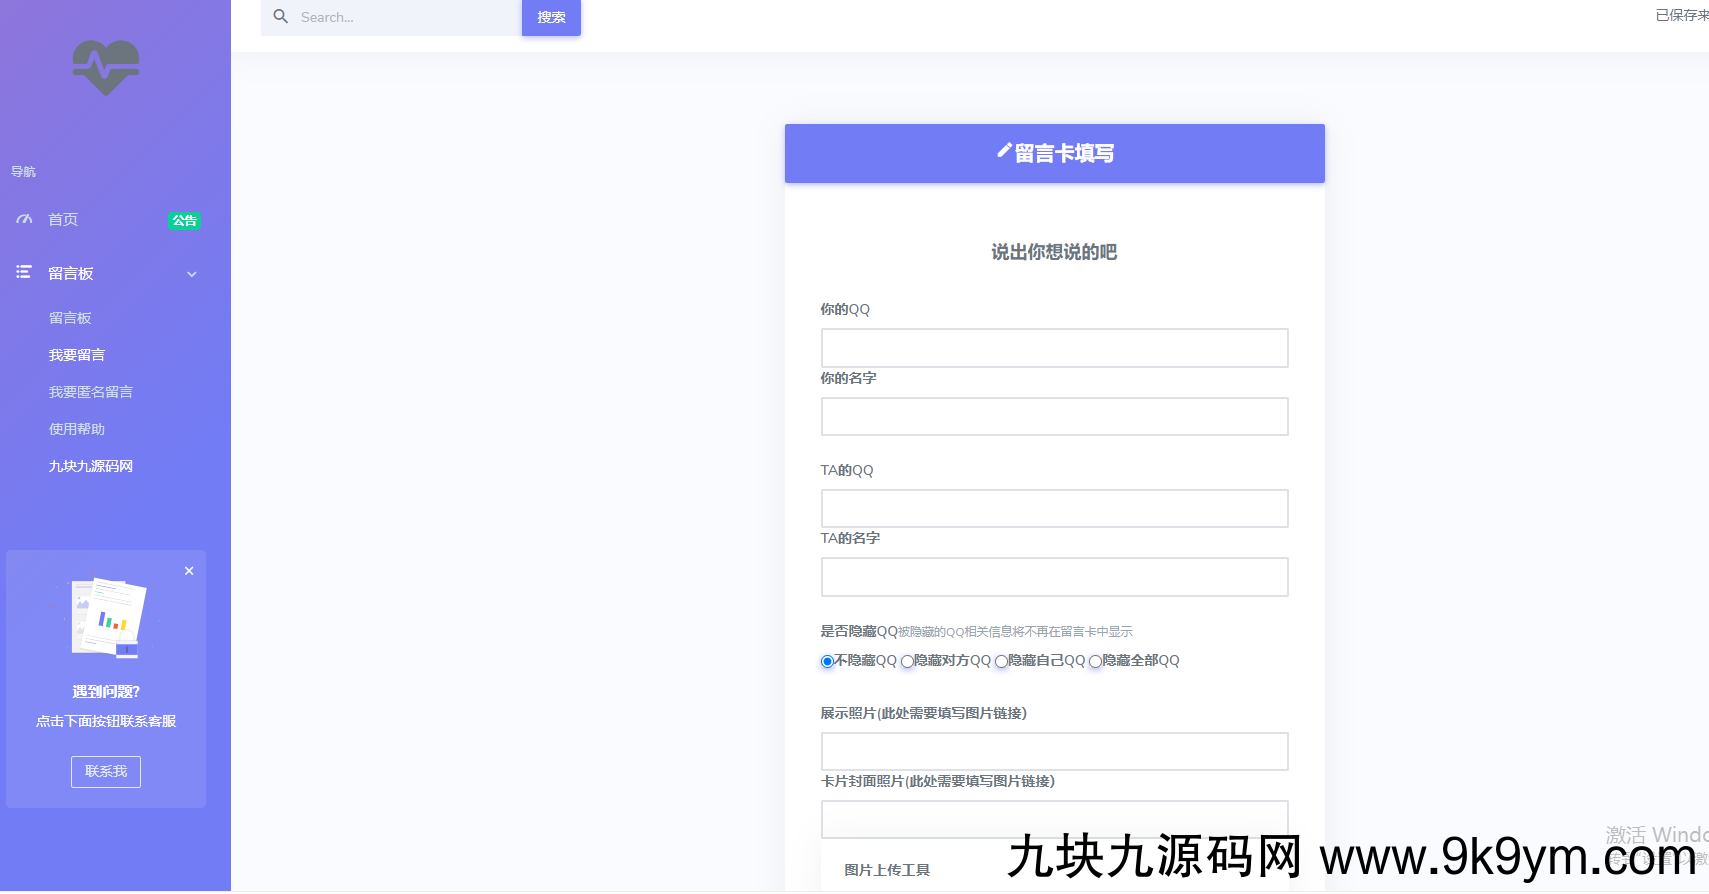Viewport: 1709px width, 894px height.
Task: Click the list icon beside 留言板
Action: [x=24, y=272]
